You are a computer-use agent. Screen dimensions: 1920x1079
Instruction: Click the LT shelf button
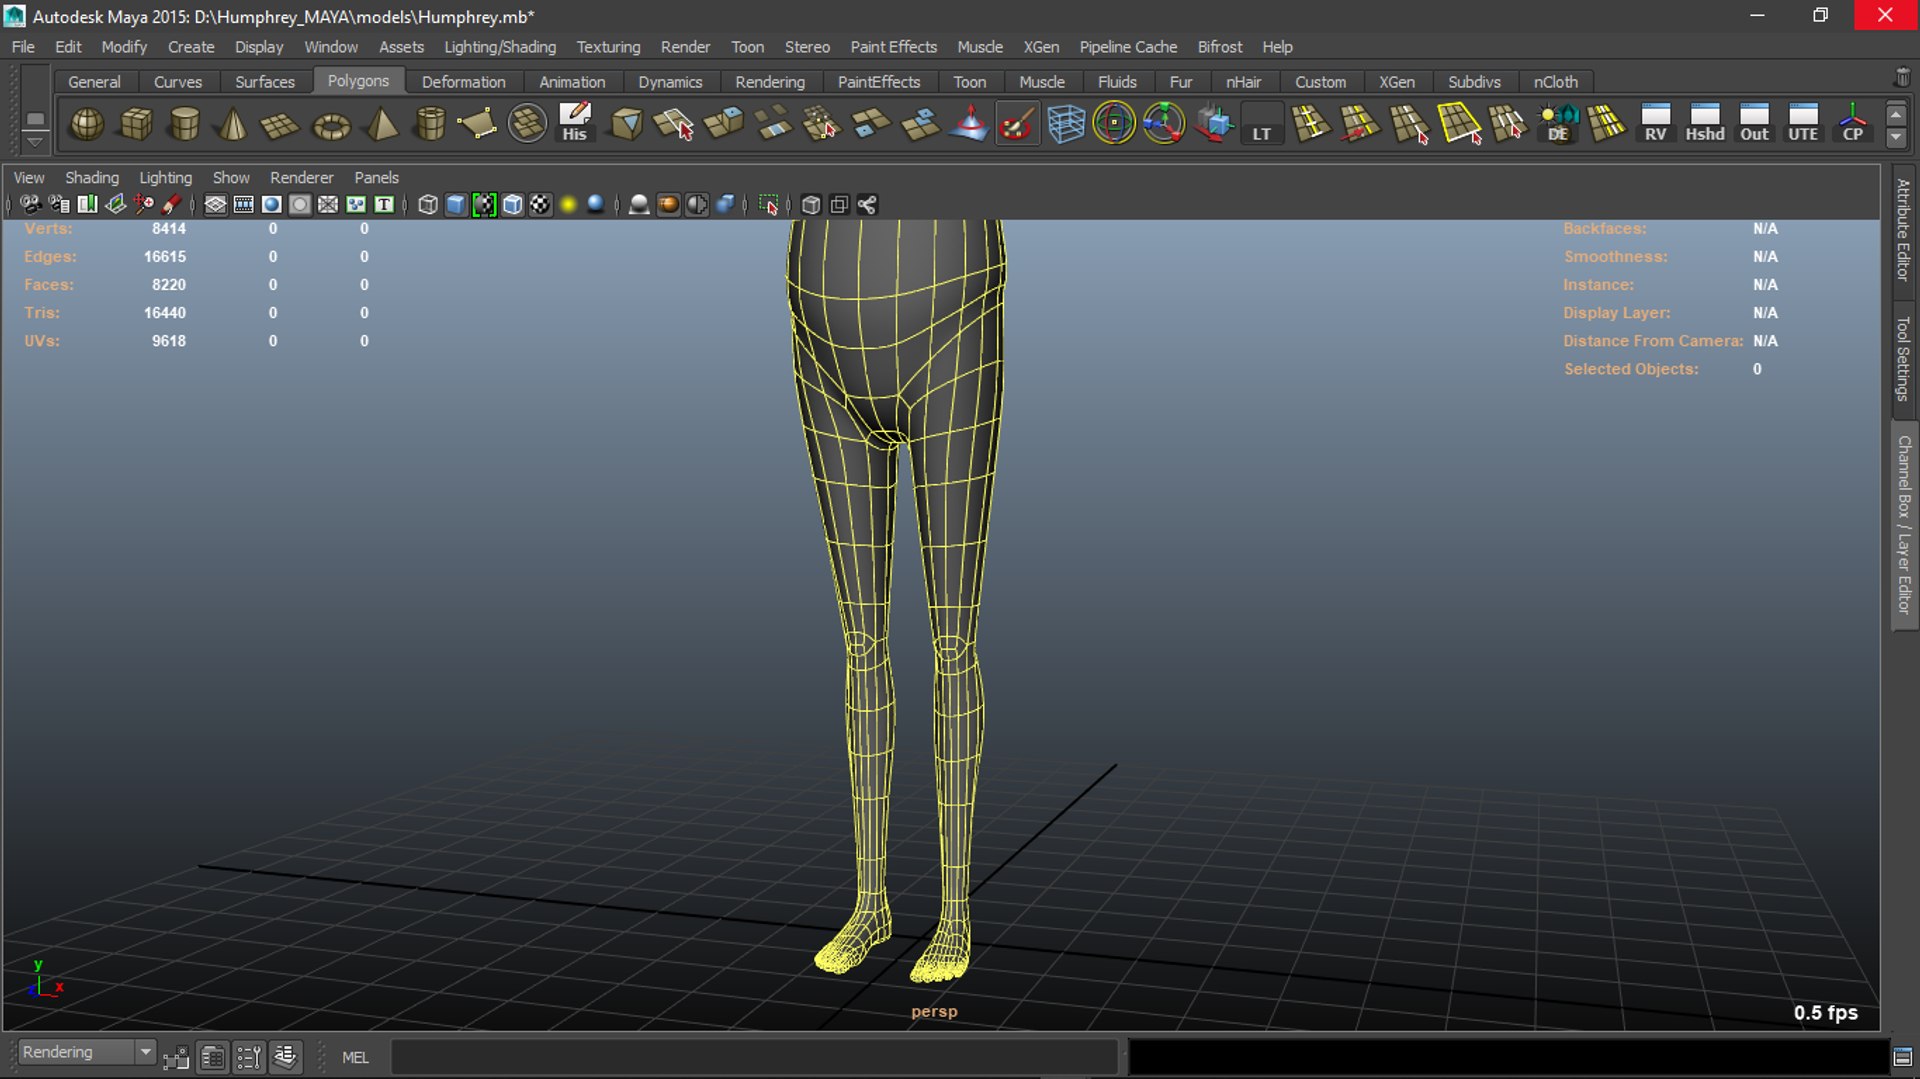(x=1262, y=124)
